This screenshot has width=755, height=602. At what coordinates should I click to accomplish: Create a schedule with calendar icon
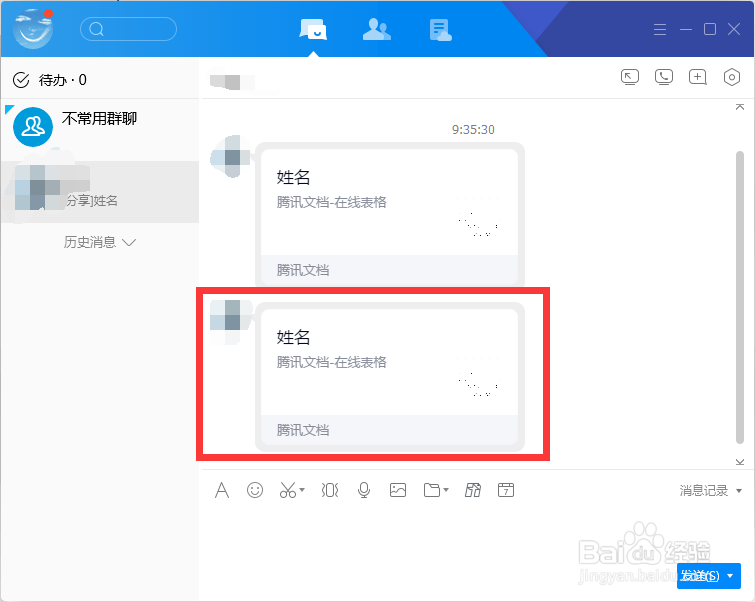[506, 490]
